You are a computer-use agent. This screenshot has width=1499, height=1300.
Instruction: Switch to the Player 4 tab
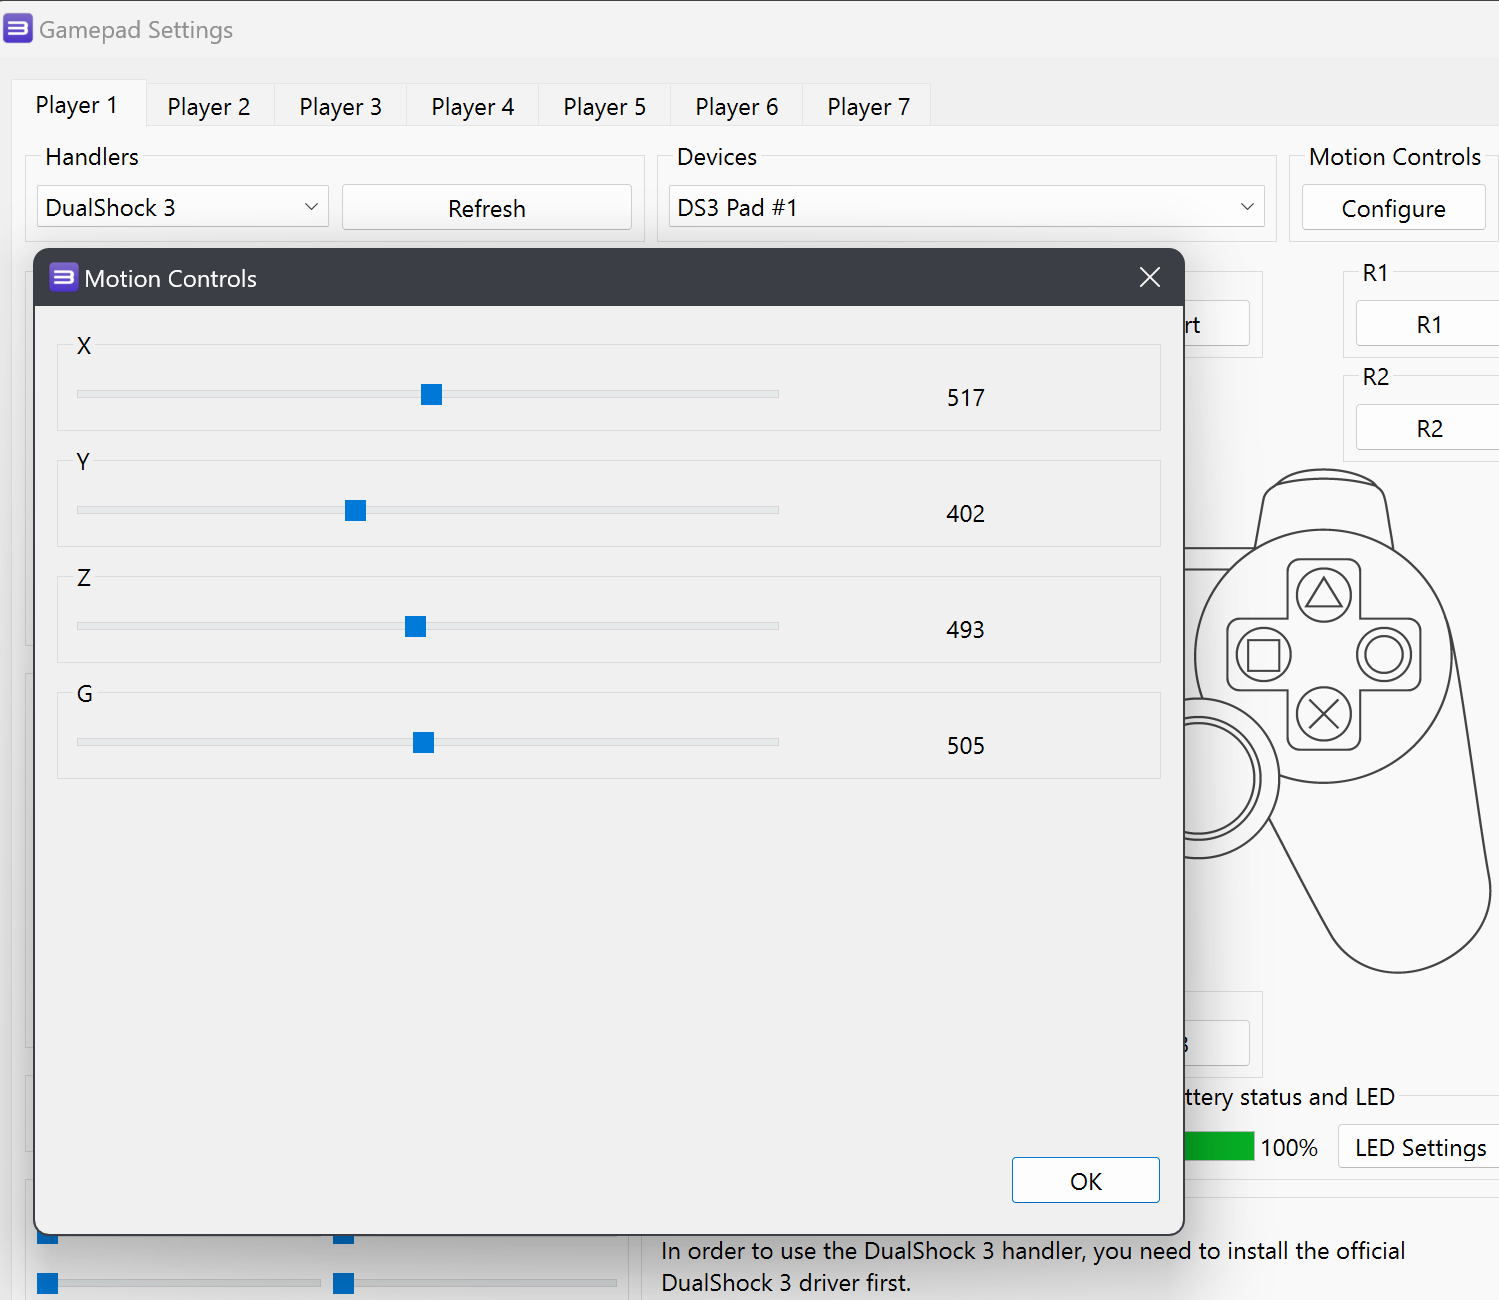pyautogui.click(x=472, y=105)
